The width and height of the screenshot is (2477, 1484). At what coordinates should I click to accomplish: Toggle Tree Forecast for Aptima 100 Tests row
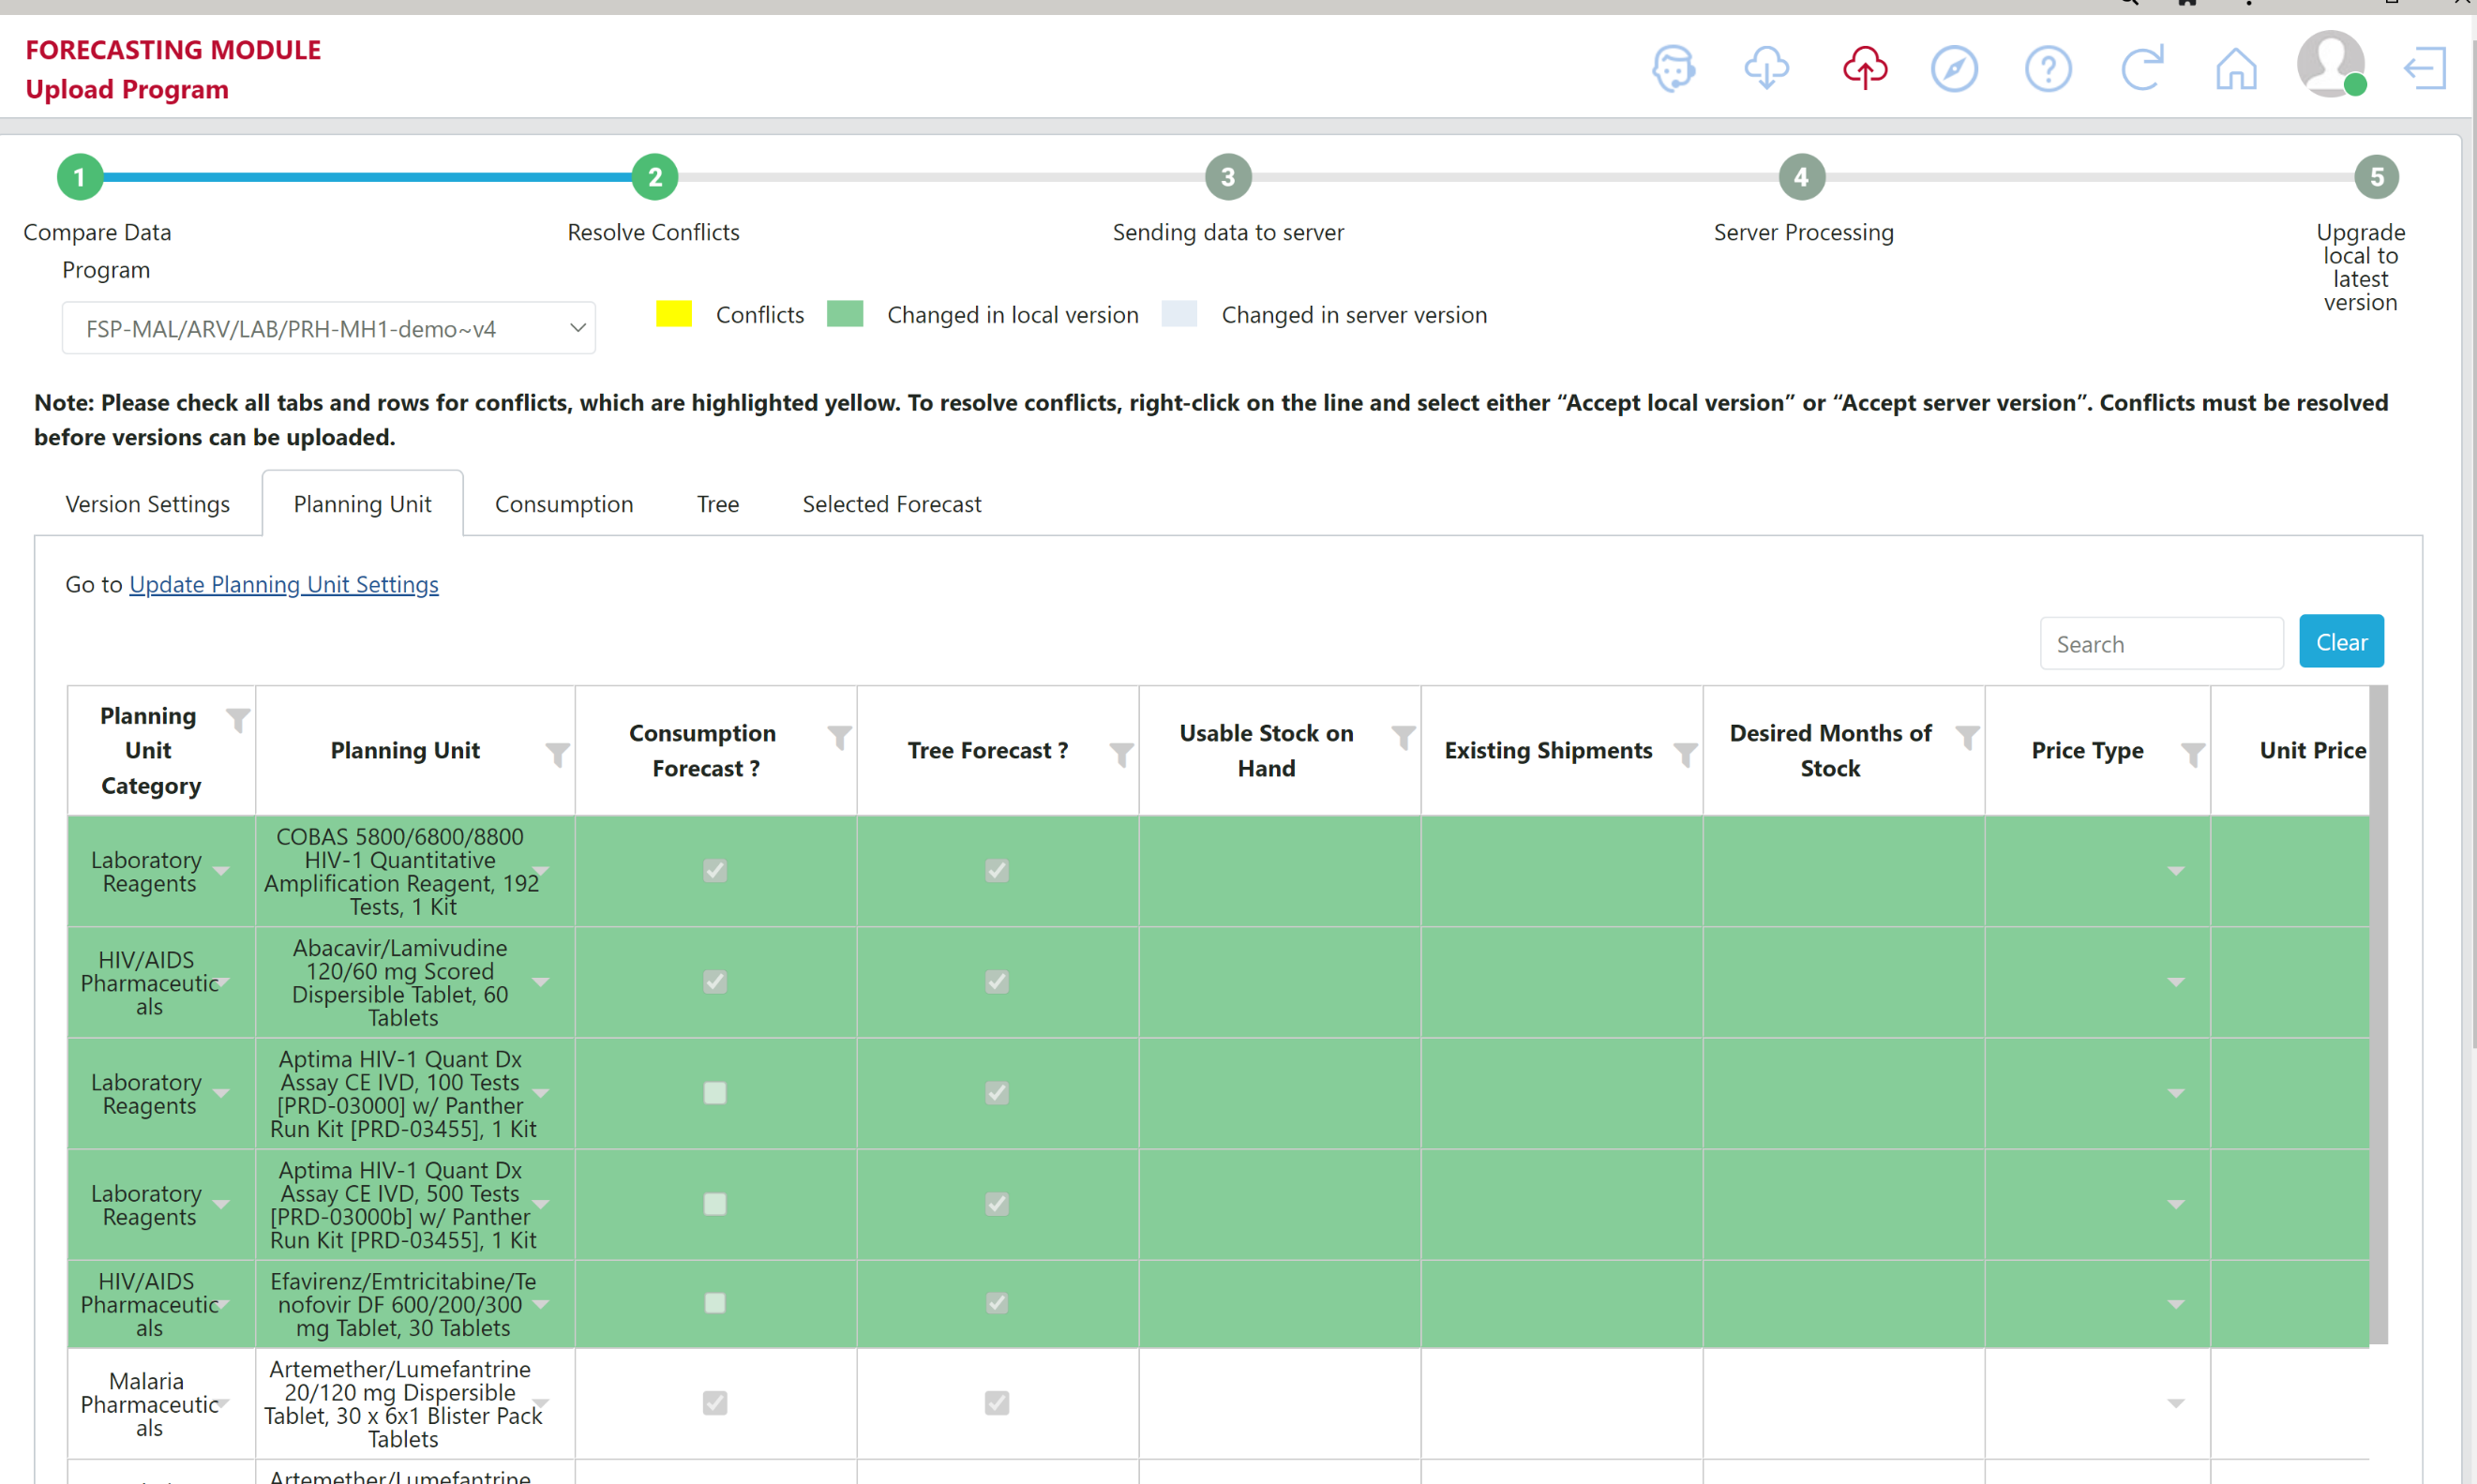coord(997,1093)
